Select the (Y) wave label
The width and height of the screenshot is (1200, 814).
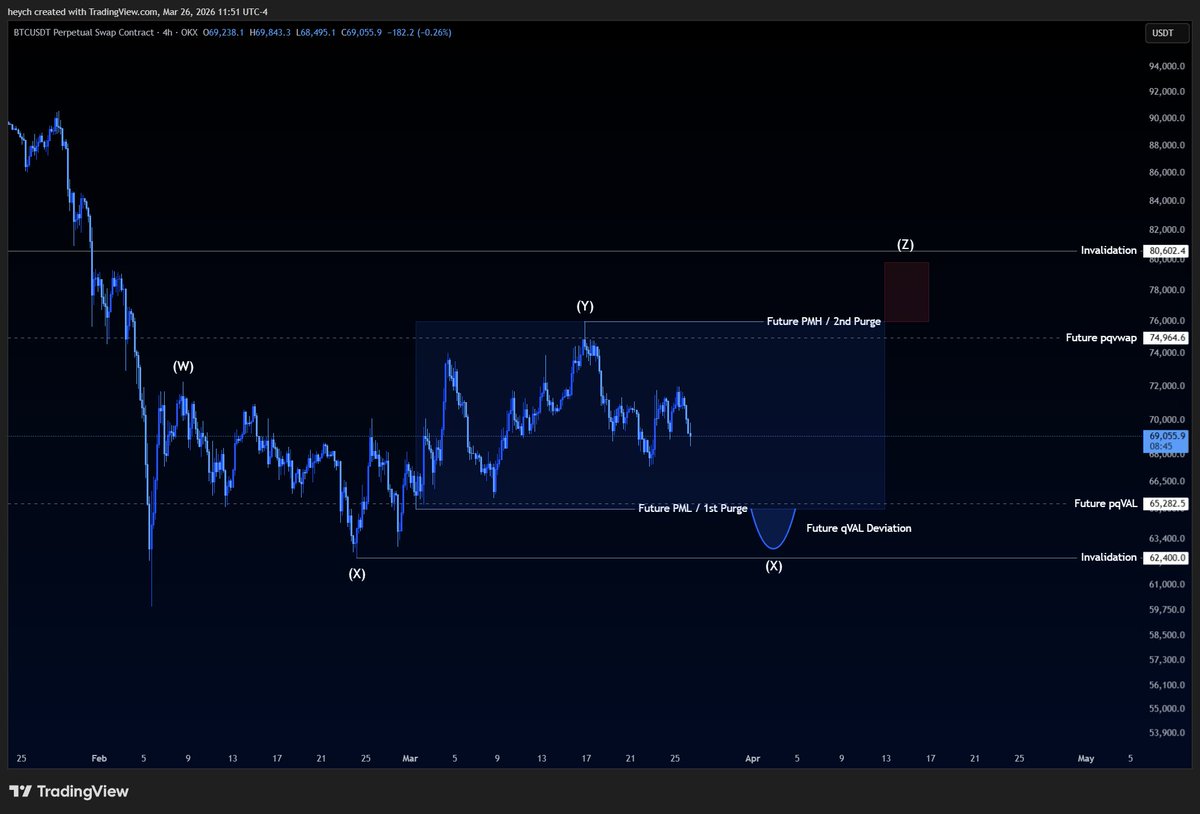[x=586, y=306]
